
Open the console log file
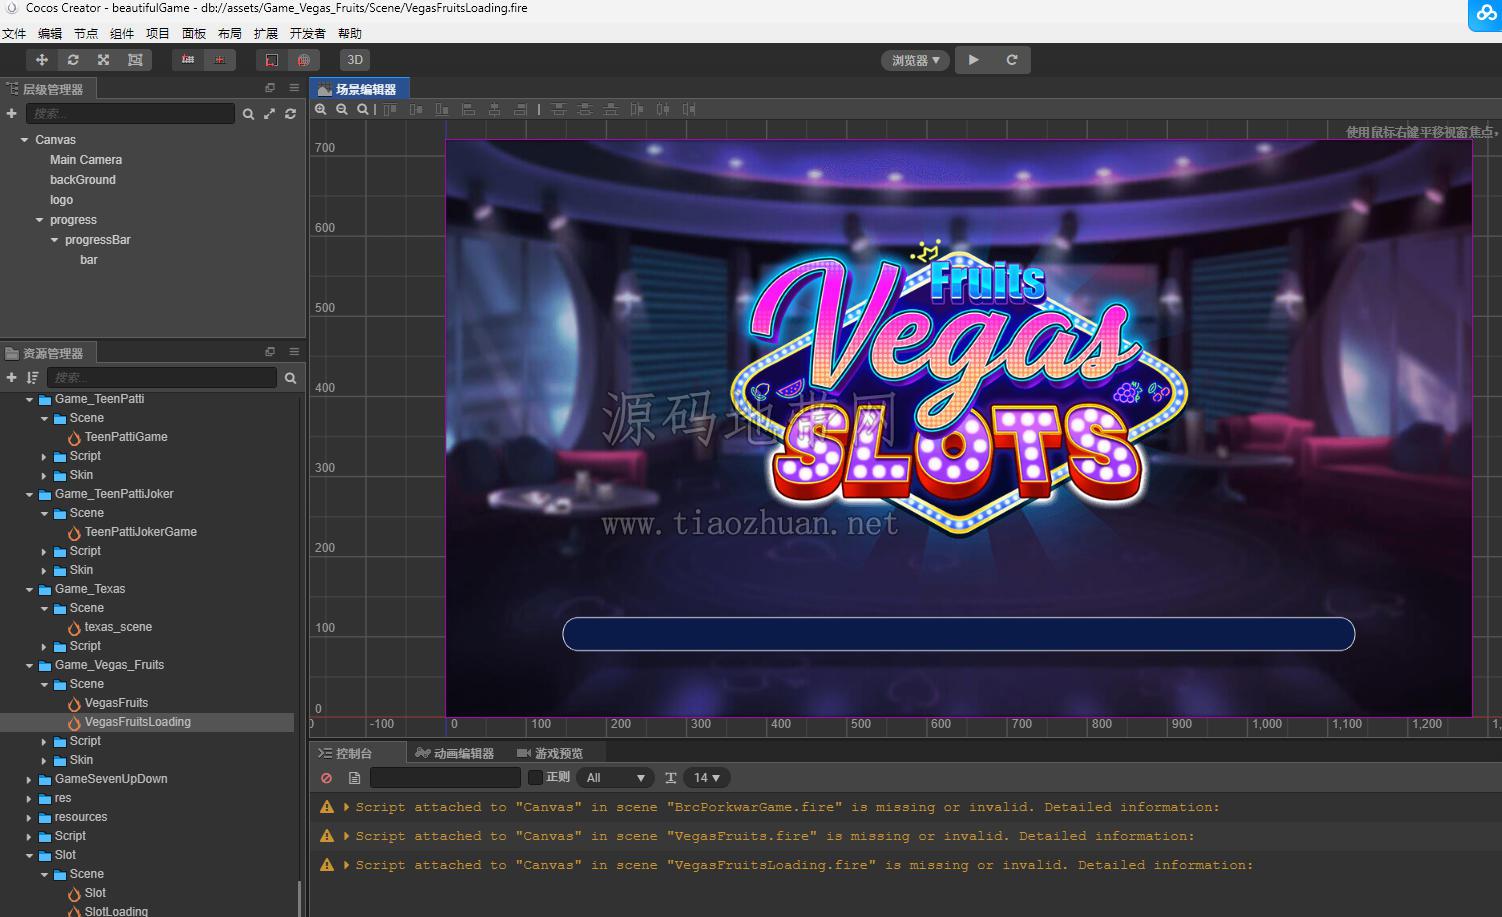pos(354,778)
